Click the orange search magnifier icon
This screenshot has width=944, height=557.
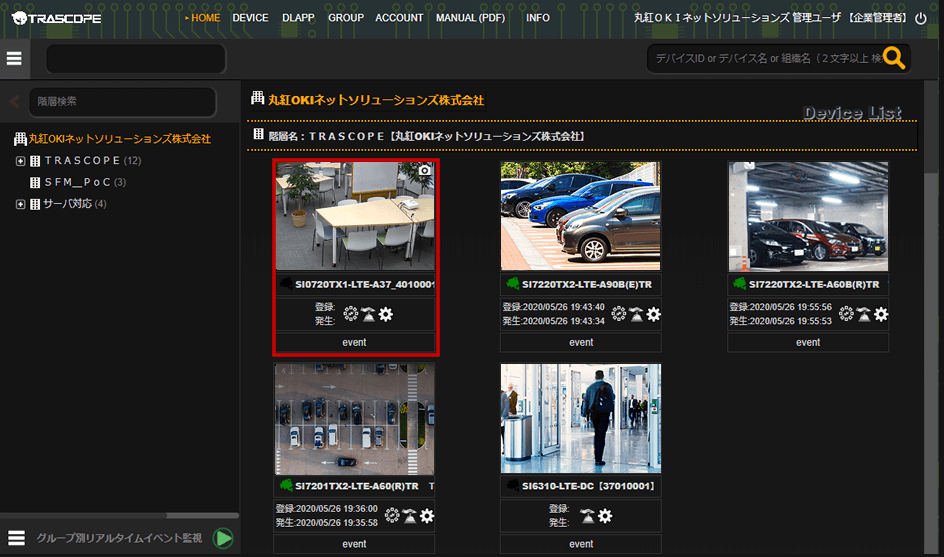point(893,59)
